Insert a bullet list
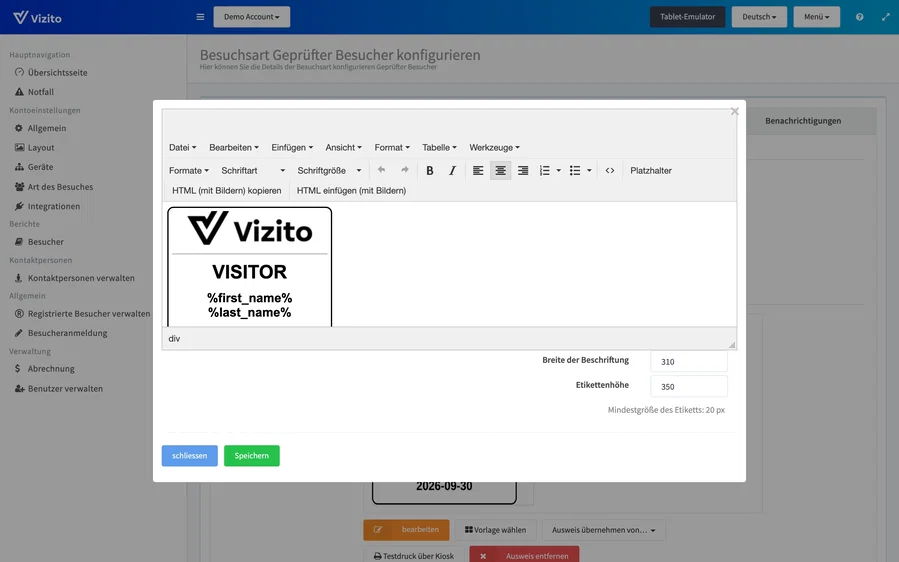899x562 pixels. [x=575, y=170]
